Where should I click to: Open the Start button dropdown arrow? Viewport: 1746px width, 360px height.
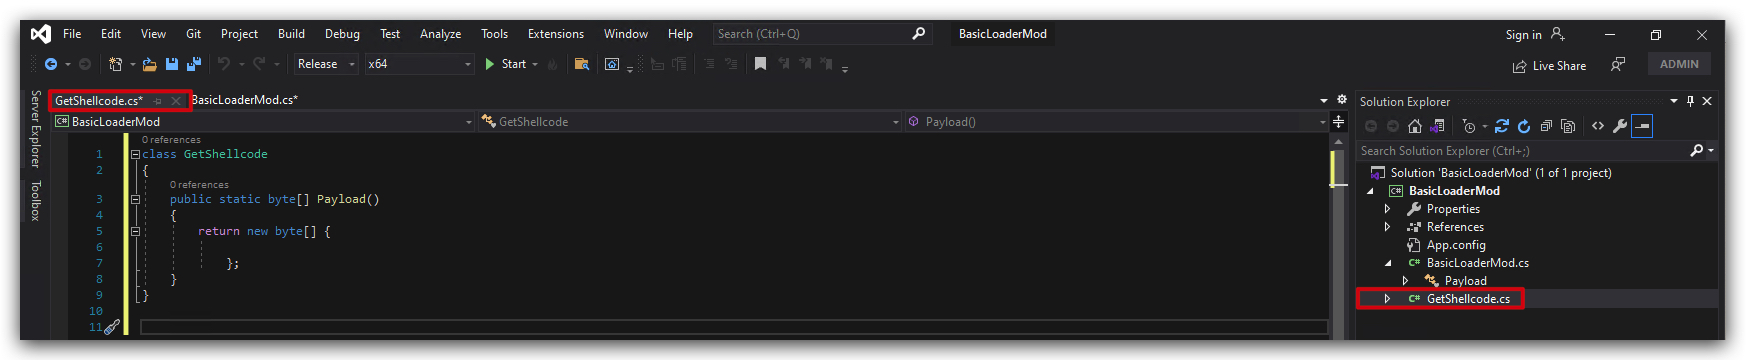click(535, 64)
